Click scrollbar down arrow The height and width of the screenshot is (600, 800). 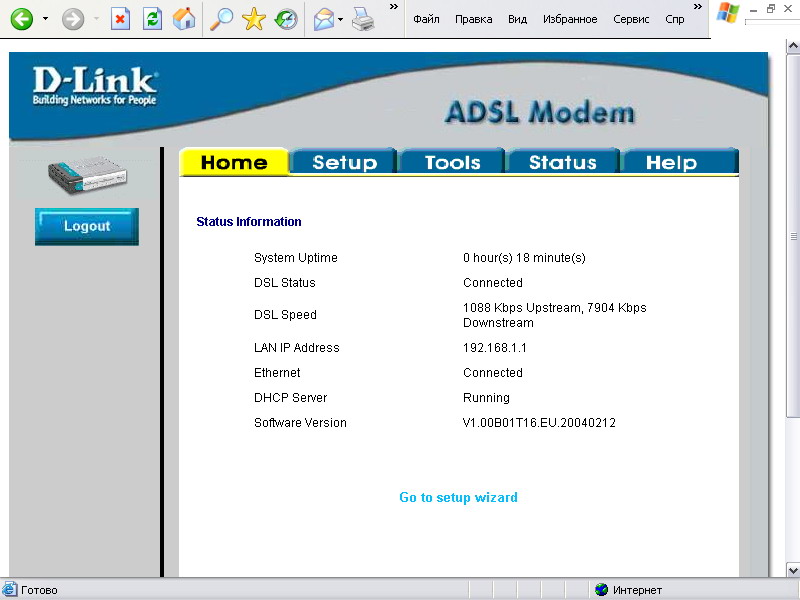793,570
